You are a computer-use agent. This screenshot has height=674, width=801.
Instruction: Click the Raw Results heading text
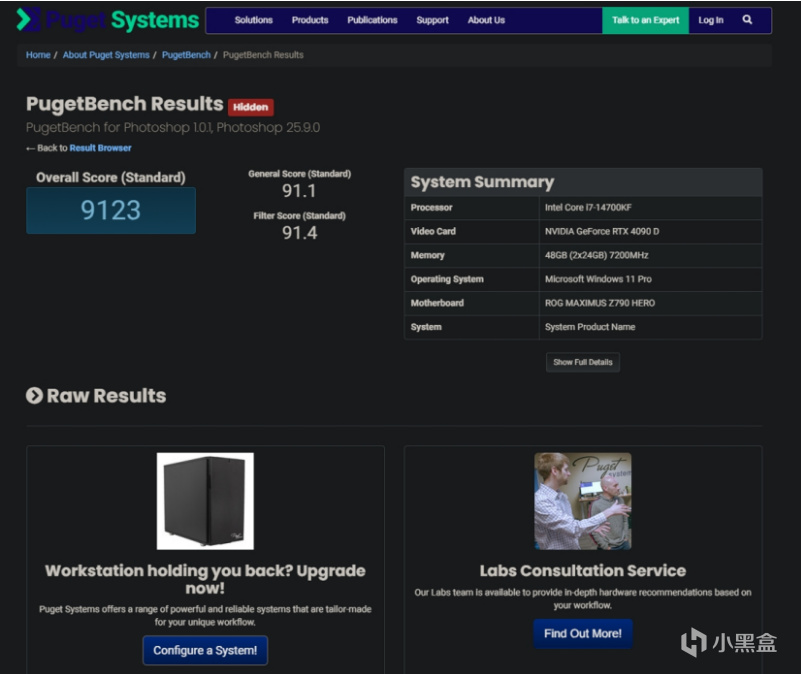pyautogui.click(x=106, y=396)
